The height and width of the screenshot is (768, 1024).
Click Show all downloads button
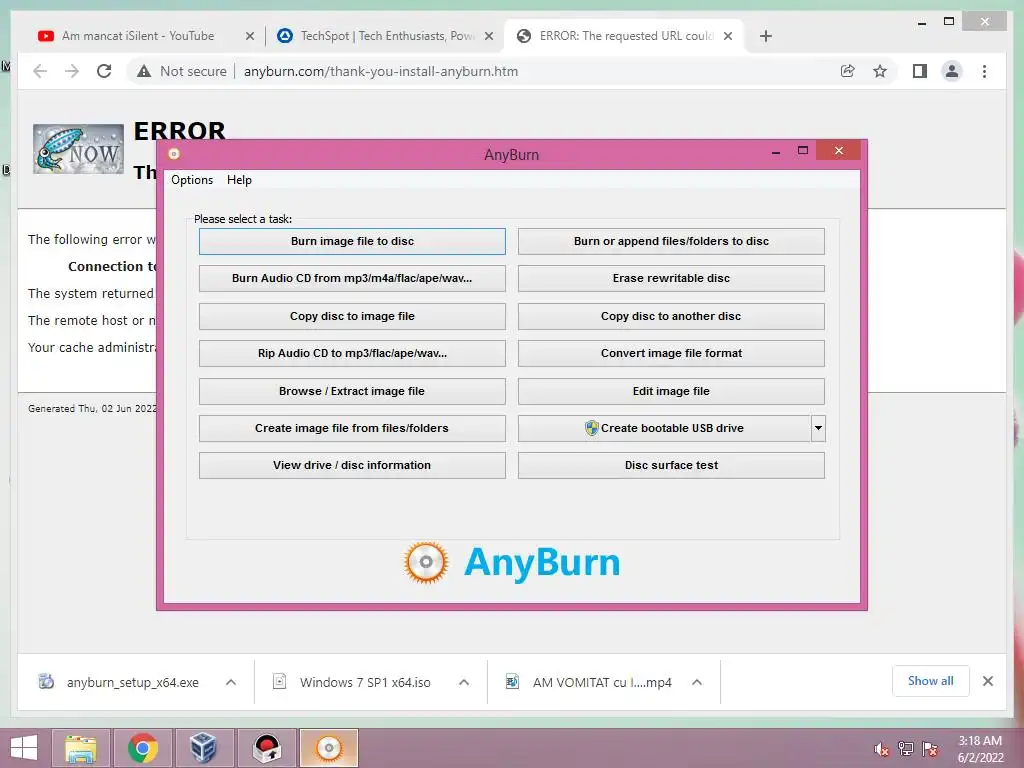(x=931, y=681)
